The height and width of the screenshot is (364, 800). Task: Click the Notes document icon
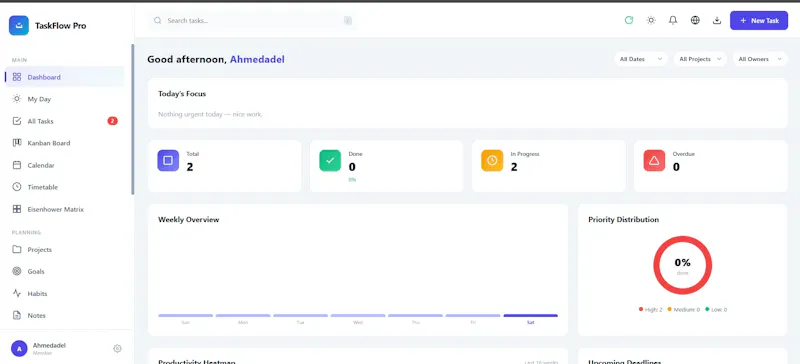(x=17, y=316)
